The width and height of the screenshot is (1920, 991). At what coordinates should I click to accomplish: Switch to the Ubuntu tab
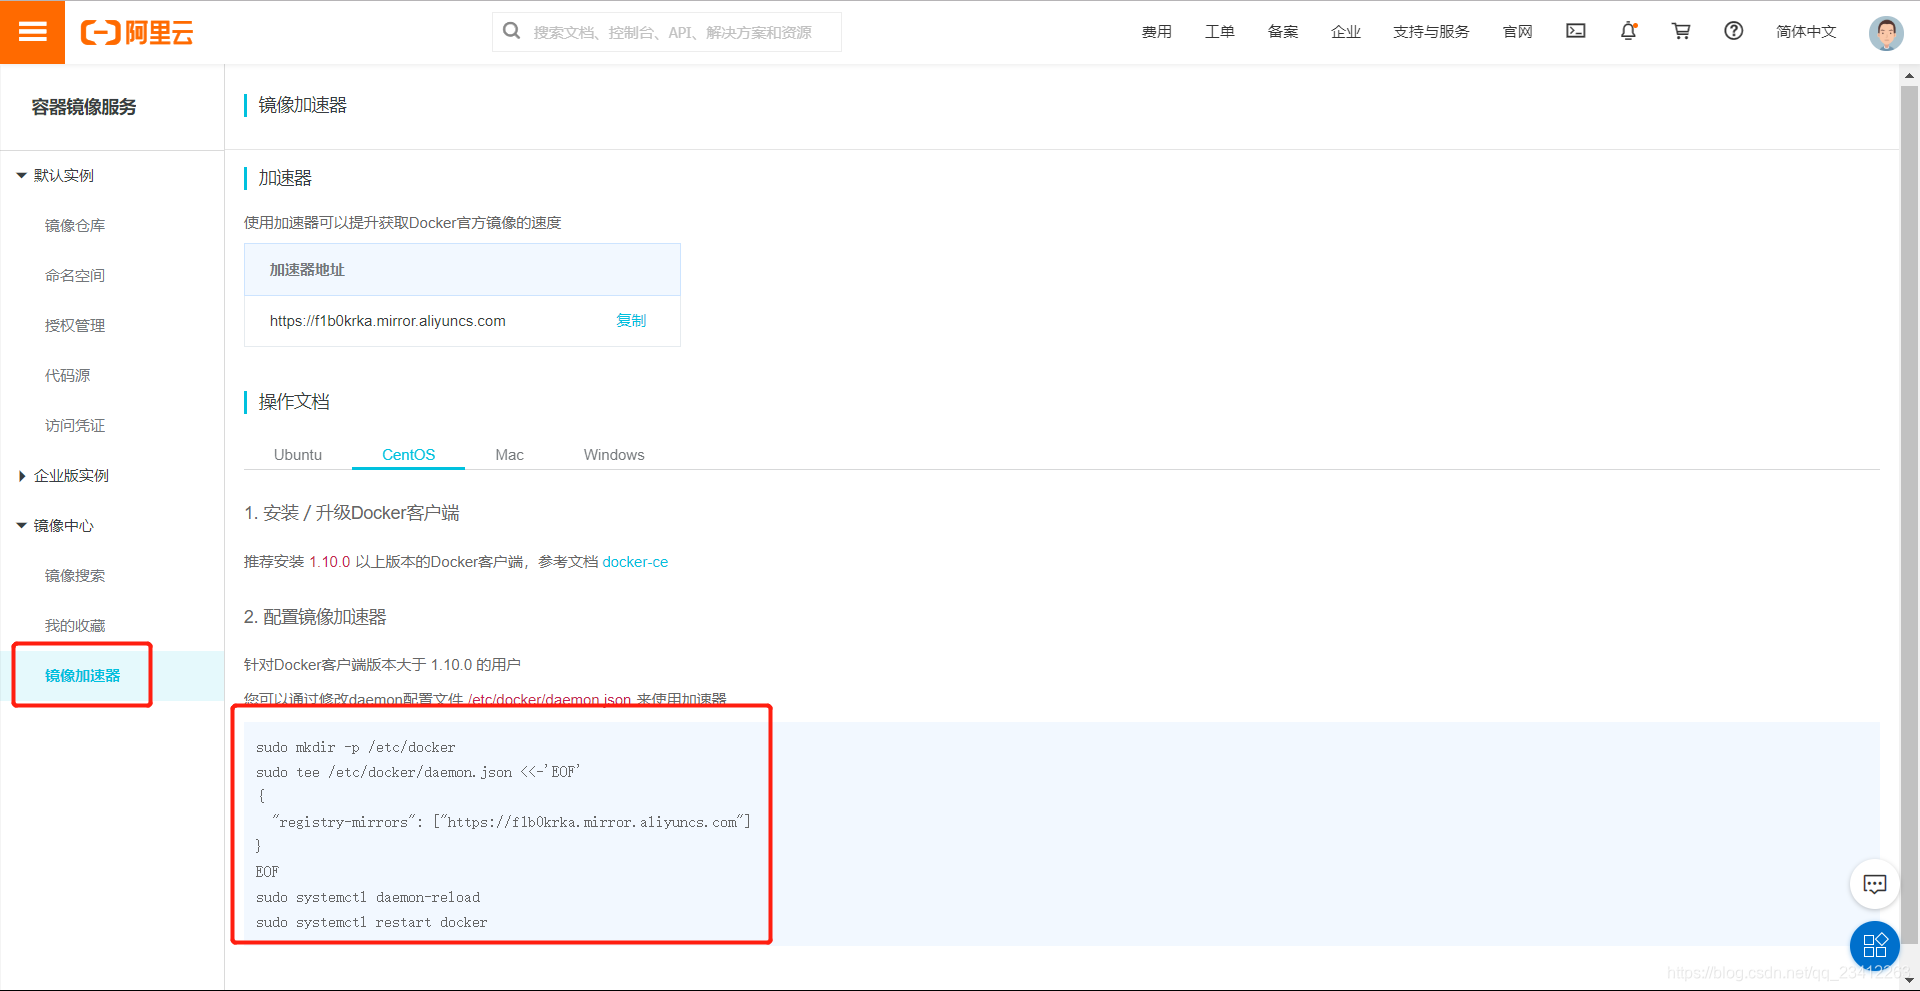pos(298,454)
